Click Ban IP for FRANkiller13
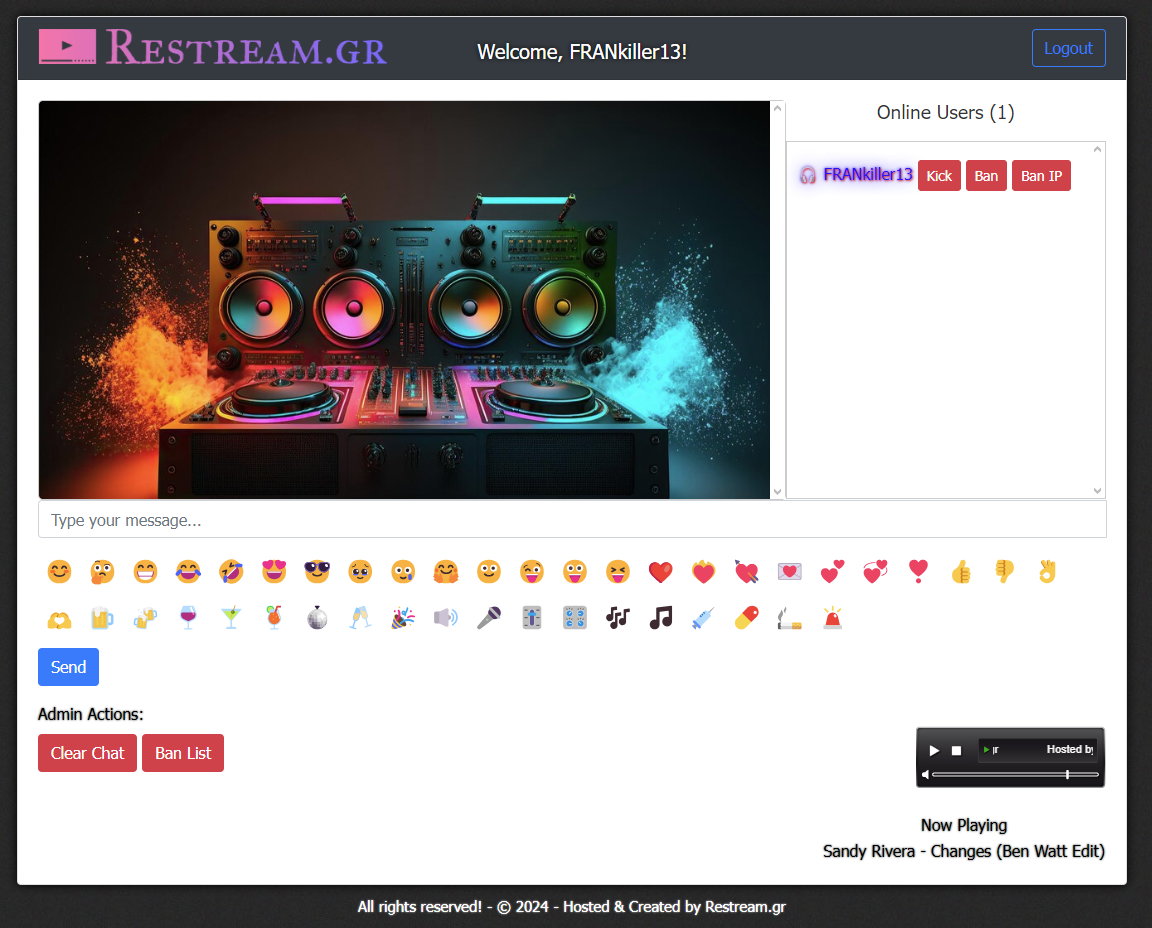This screenshot has width=1152, height=928. (1041, 176)
